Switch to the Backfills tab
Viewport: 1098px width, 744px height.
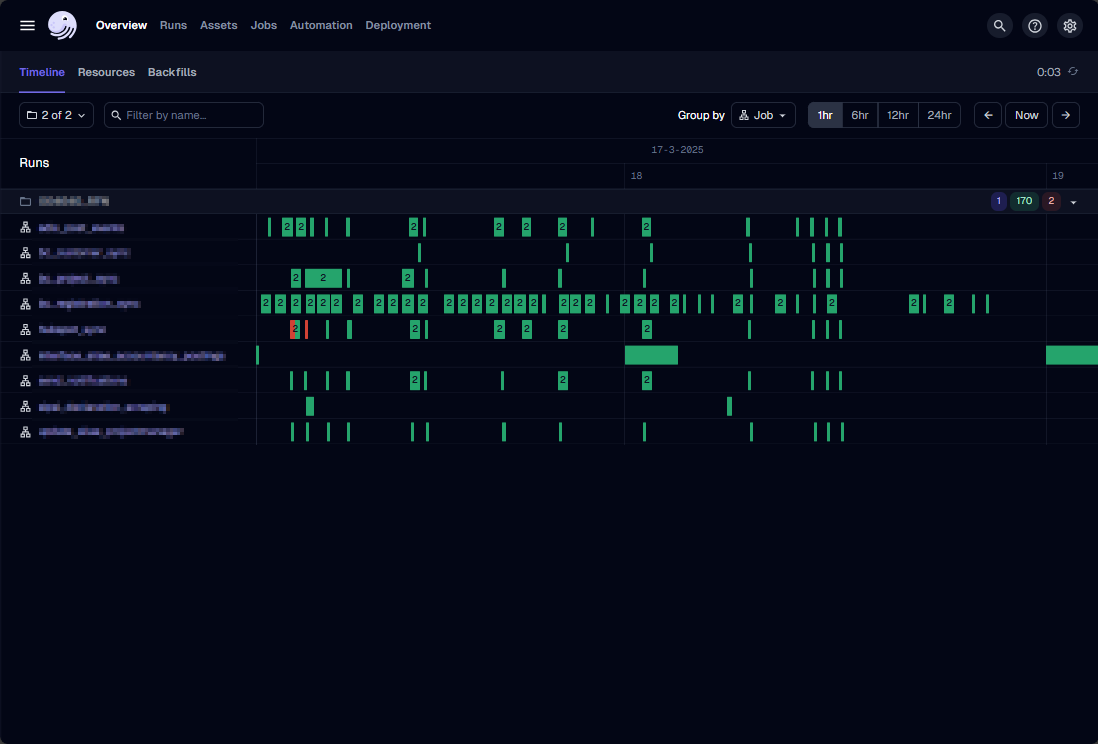coord(172,72)
